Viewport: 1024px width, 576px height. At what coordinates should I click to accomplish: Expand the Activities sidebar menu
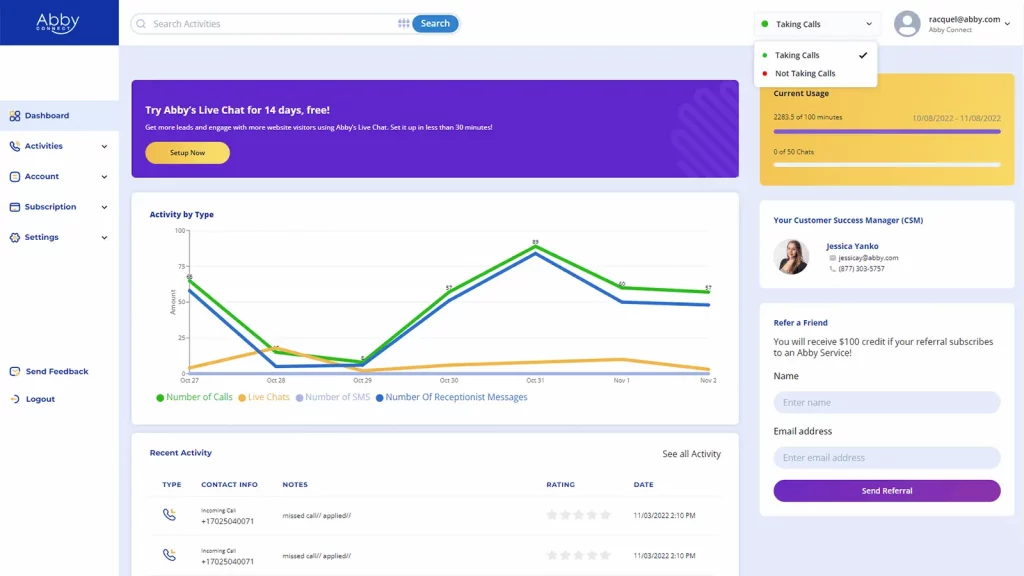58,146
